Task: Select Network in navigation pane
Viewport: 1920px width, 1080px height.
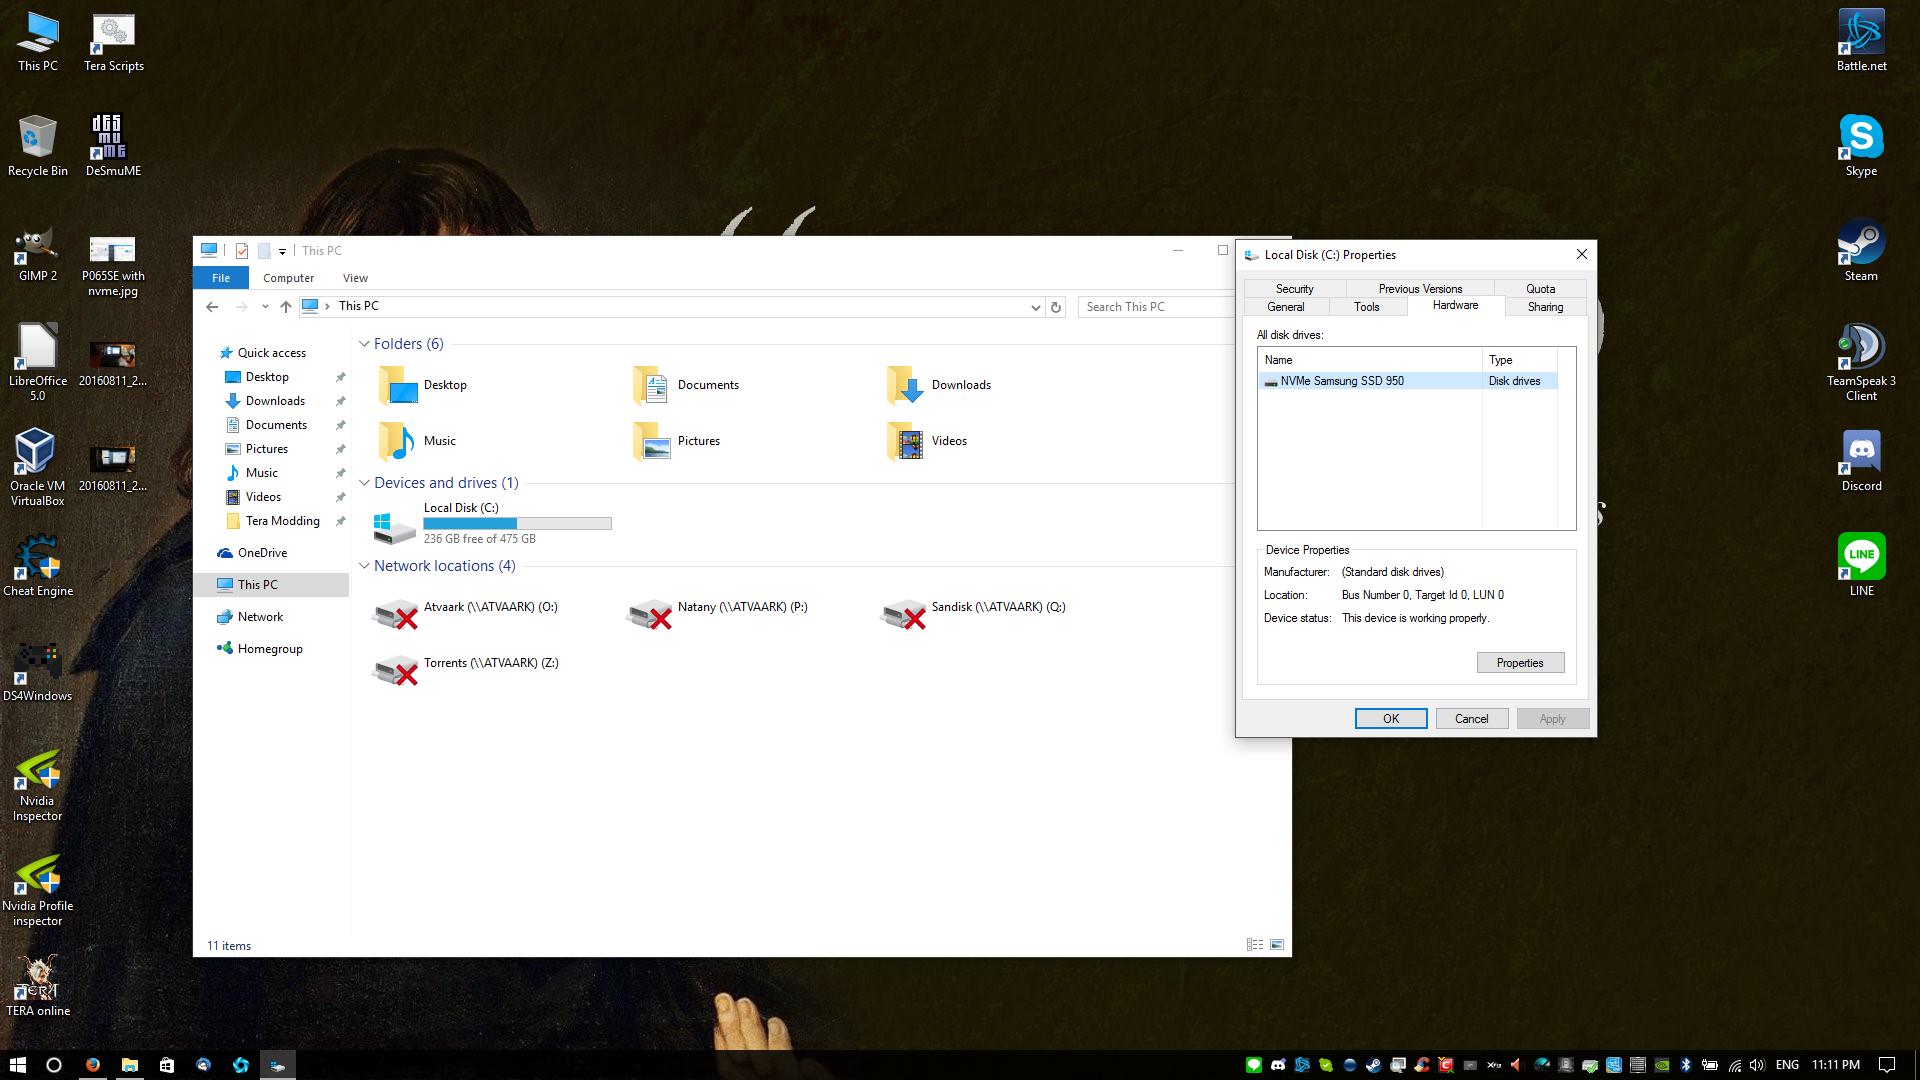Action: [x=260, y=617]
